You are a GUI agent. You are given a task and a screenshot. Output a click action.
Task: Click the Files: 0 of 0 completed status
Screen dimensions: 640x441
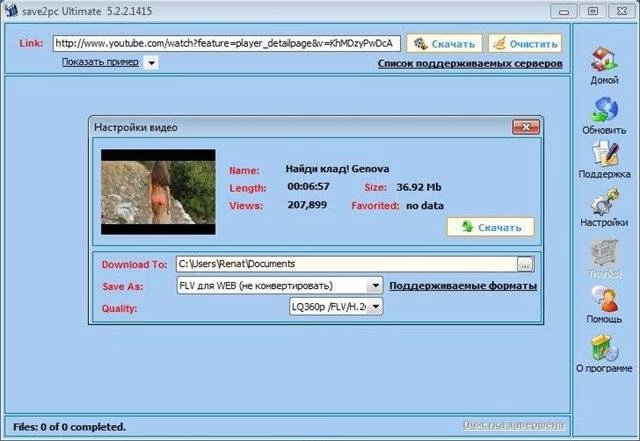click(x=69, y=427)
